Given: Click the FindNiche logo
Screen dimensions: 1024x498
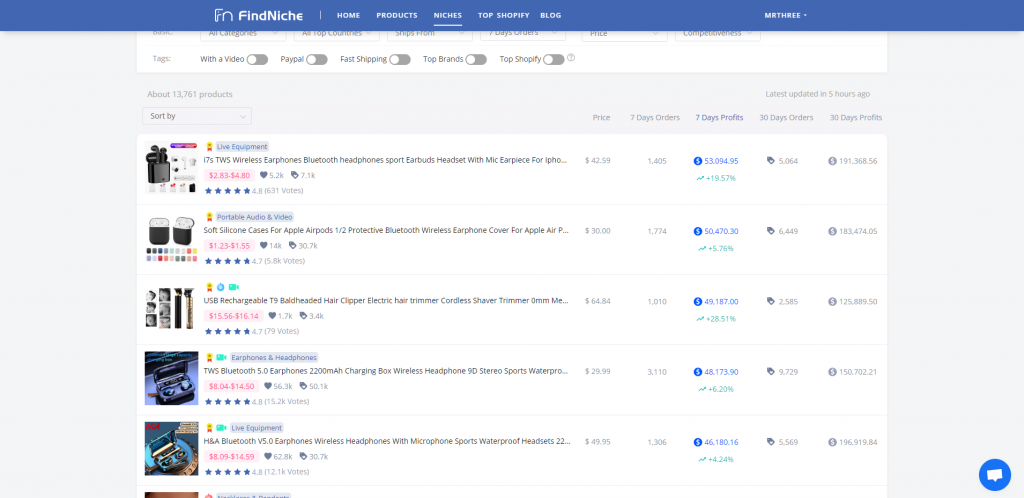Looking at the screenshot, I should [x=259, y=15].
